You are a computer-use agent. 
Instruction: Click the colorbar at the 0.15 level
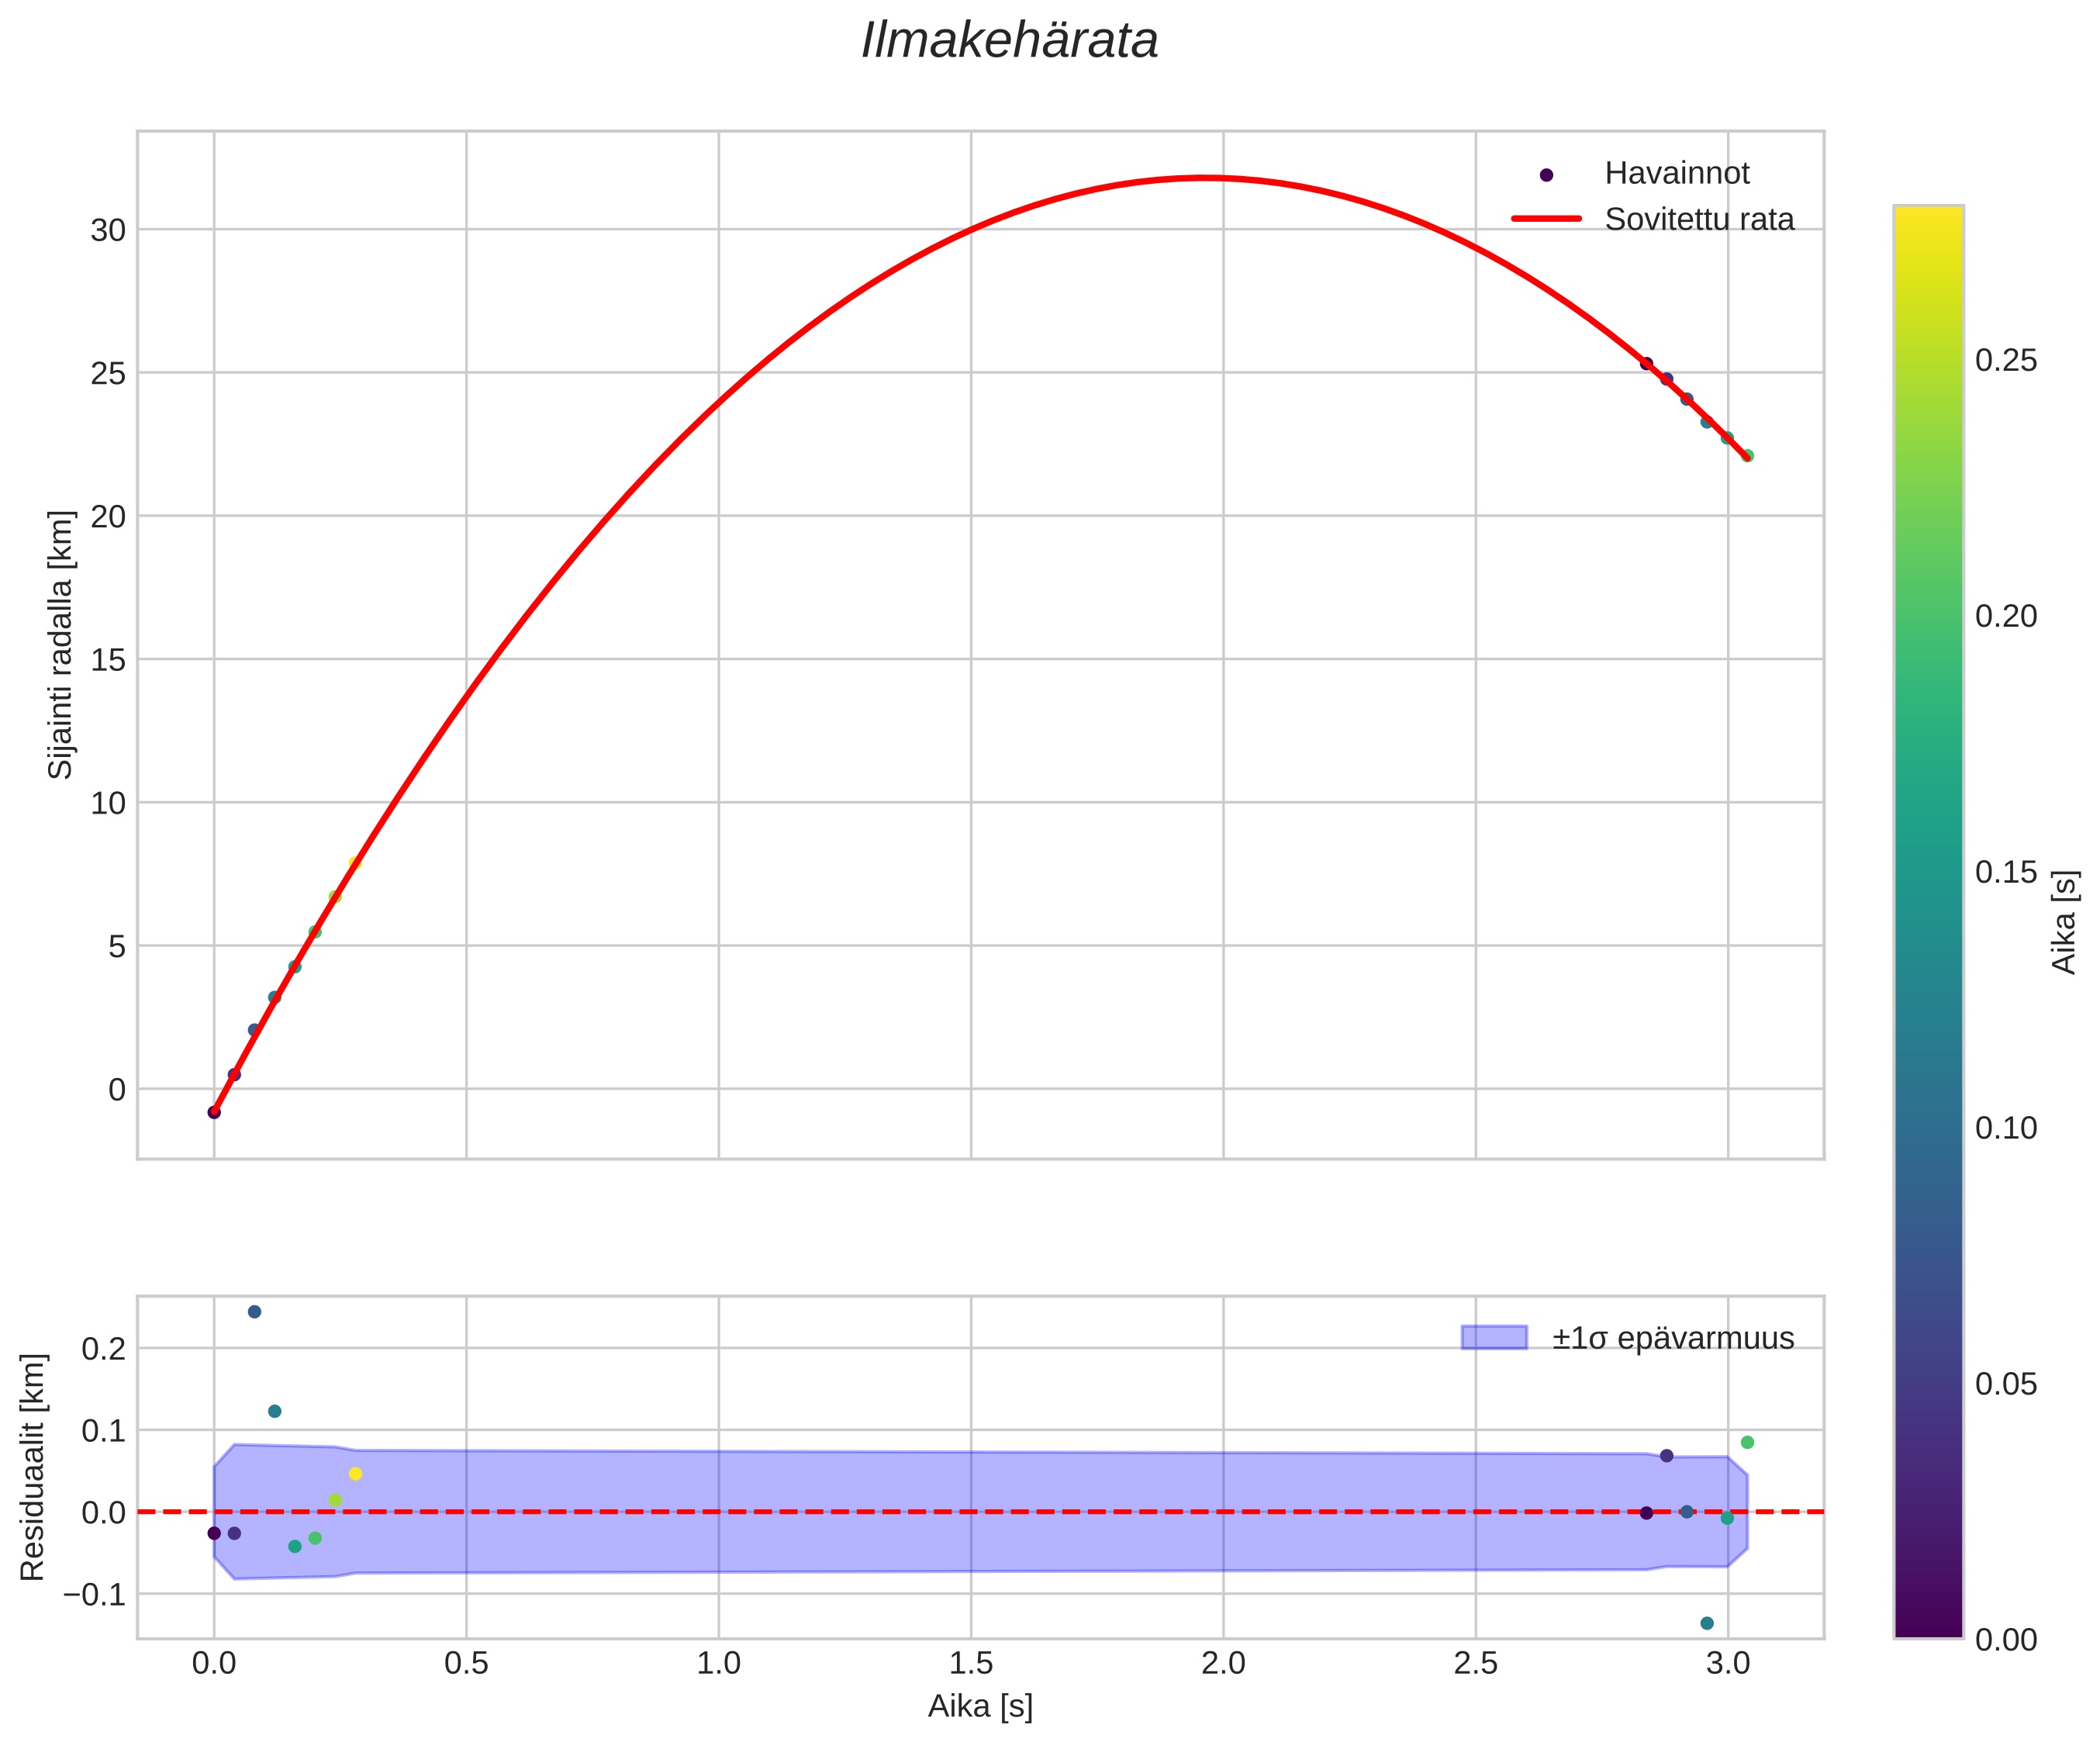click(1928, 872)
